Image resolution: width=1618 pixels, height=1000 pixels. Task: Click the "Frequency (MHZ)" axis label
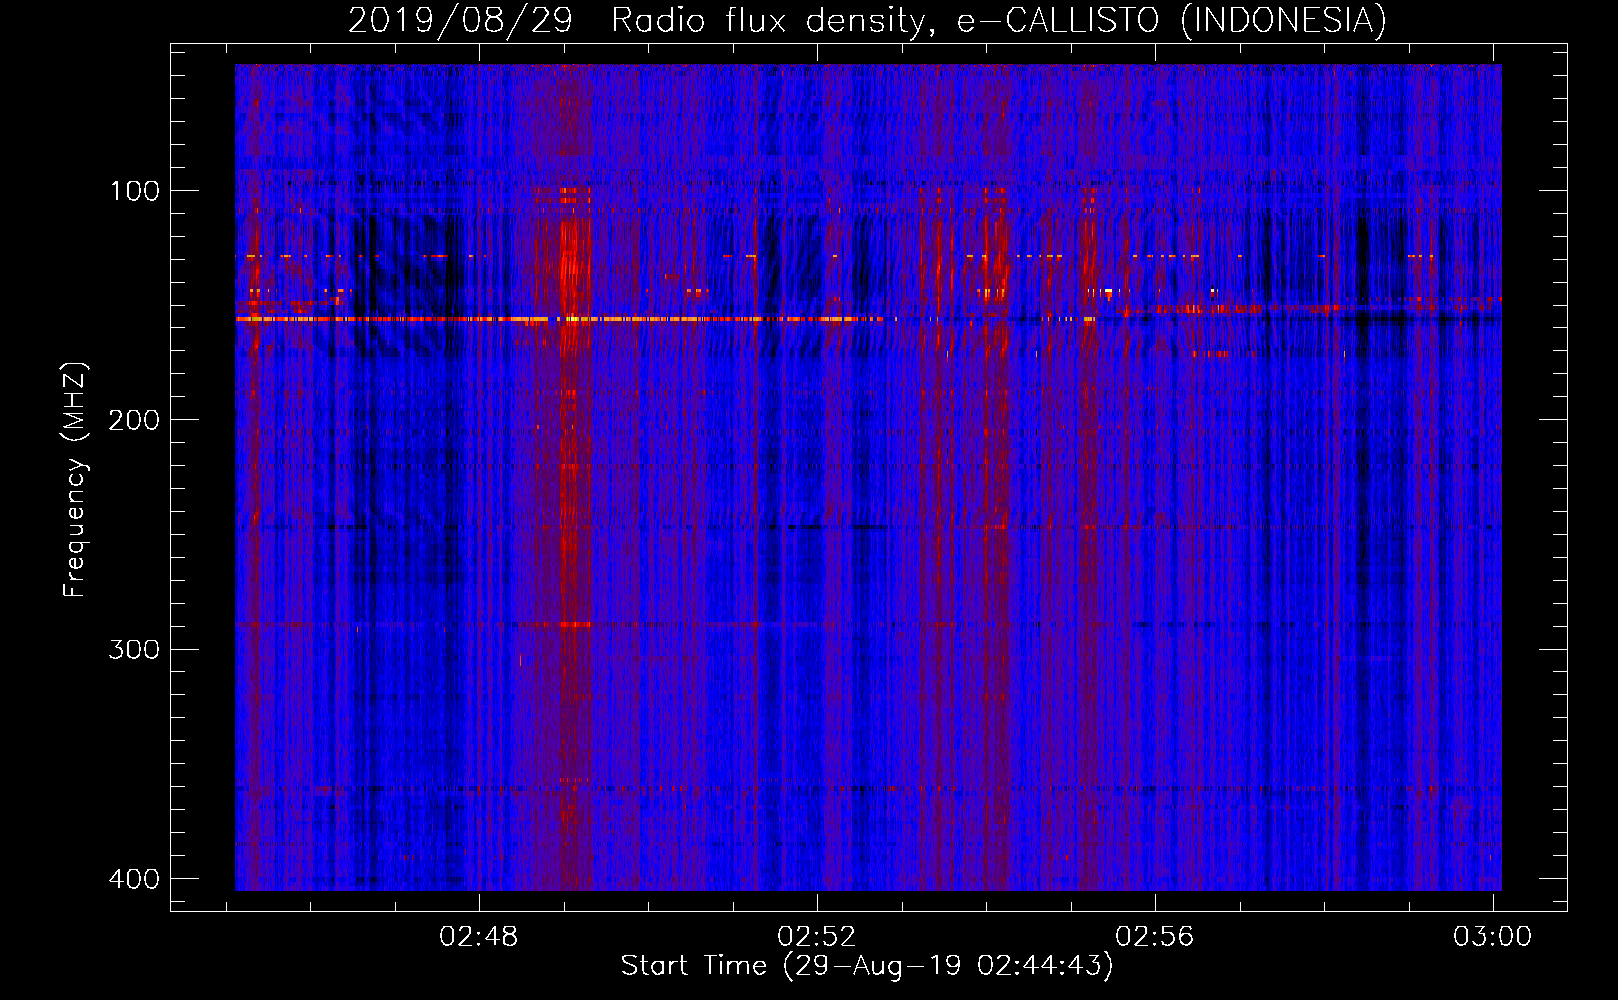(x=75, y=480)
